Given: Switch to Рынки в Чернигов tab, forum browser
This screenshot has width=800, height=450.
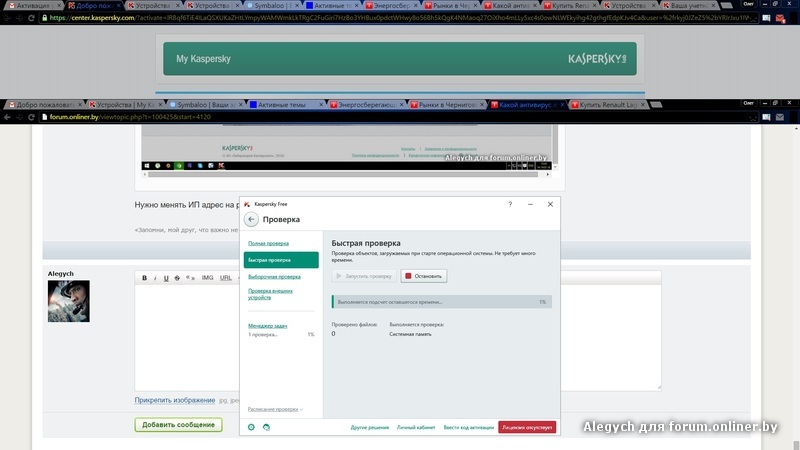Looking at the screenshot, I should 446,105.
